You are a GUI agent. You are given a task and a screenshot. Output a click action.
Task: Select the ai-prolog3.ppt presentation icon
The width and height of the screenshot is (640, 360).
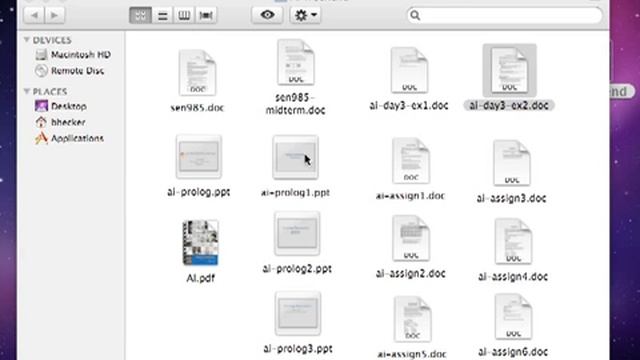(x=298, y=313)
